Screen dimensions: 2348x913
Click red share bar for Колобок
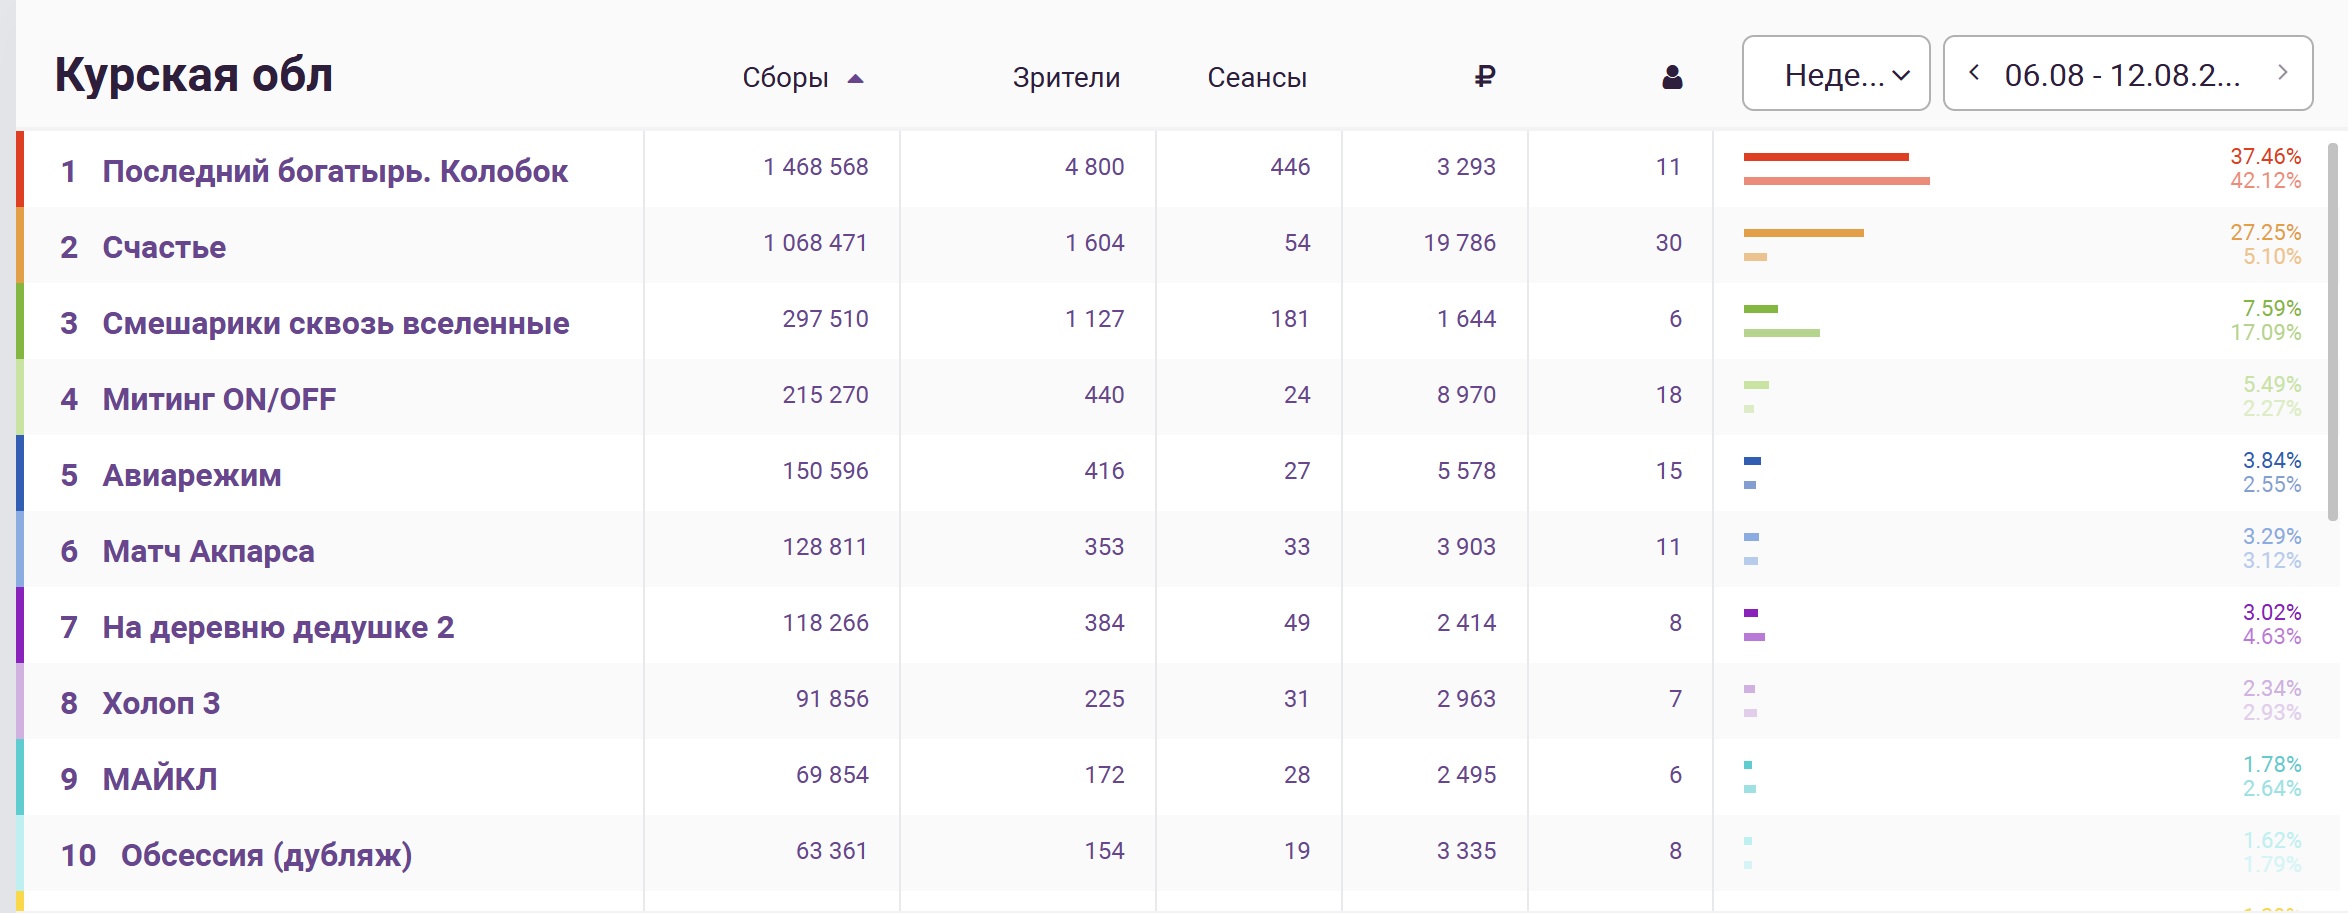[x=1826, y=157]
